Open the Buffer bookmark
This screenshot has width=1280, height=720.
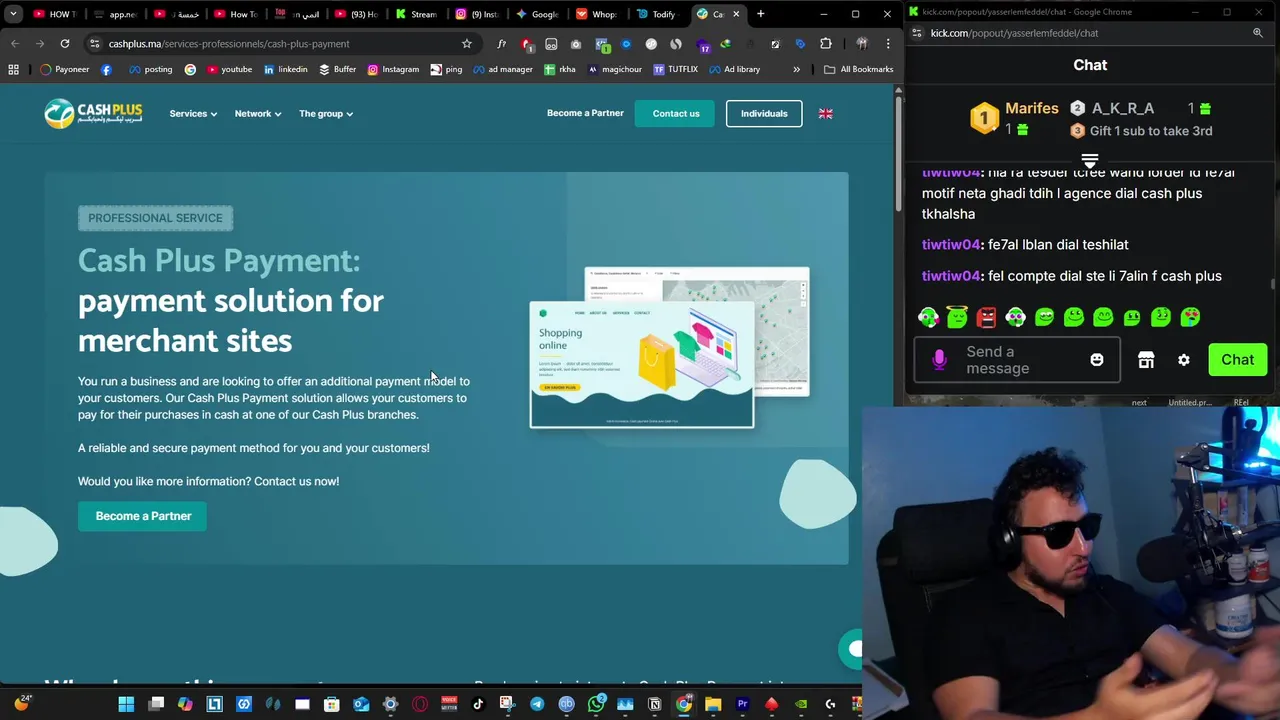click(337, 69)
